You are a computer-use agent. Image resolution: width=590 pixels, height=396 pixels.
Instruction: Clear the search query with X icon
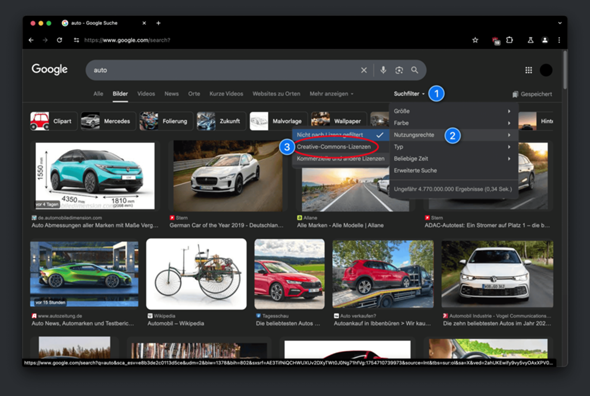(364, 70)
